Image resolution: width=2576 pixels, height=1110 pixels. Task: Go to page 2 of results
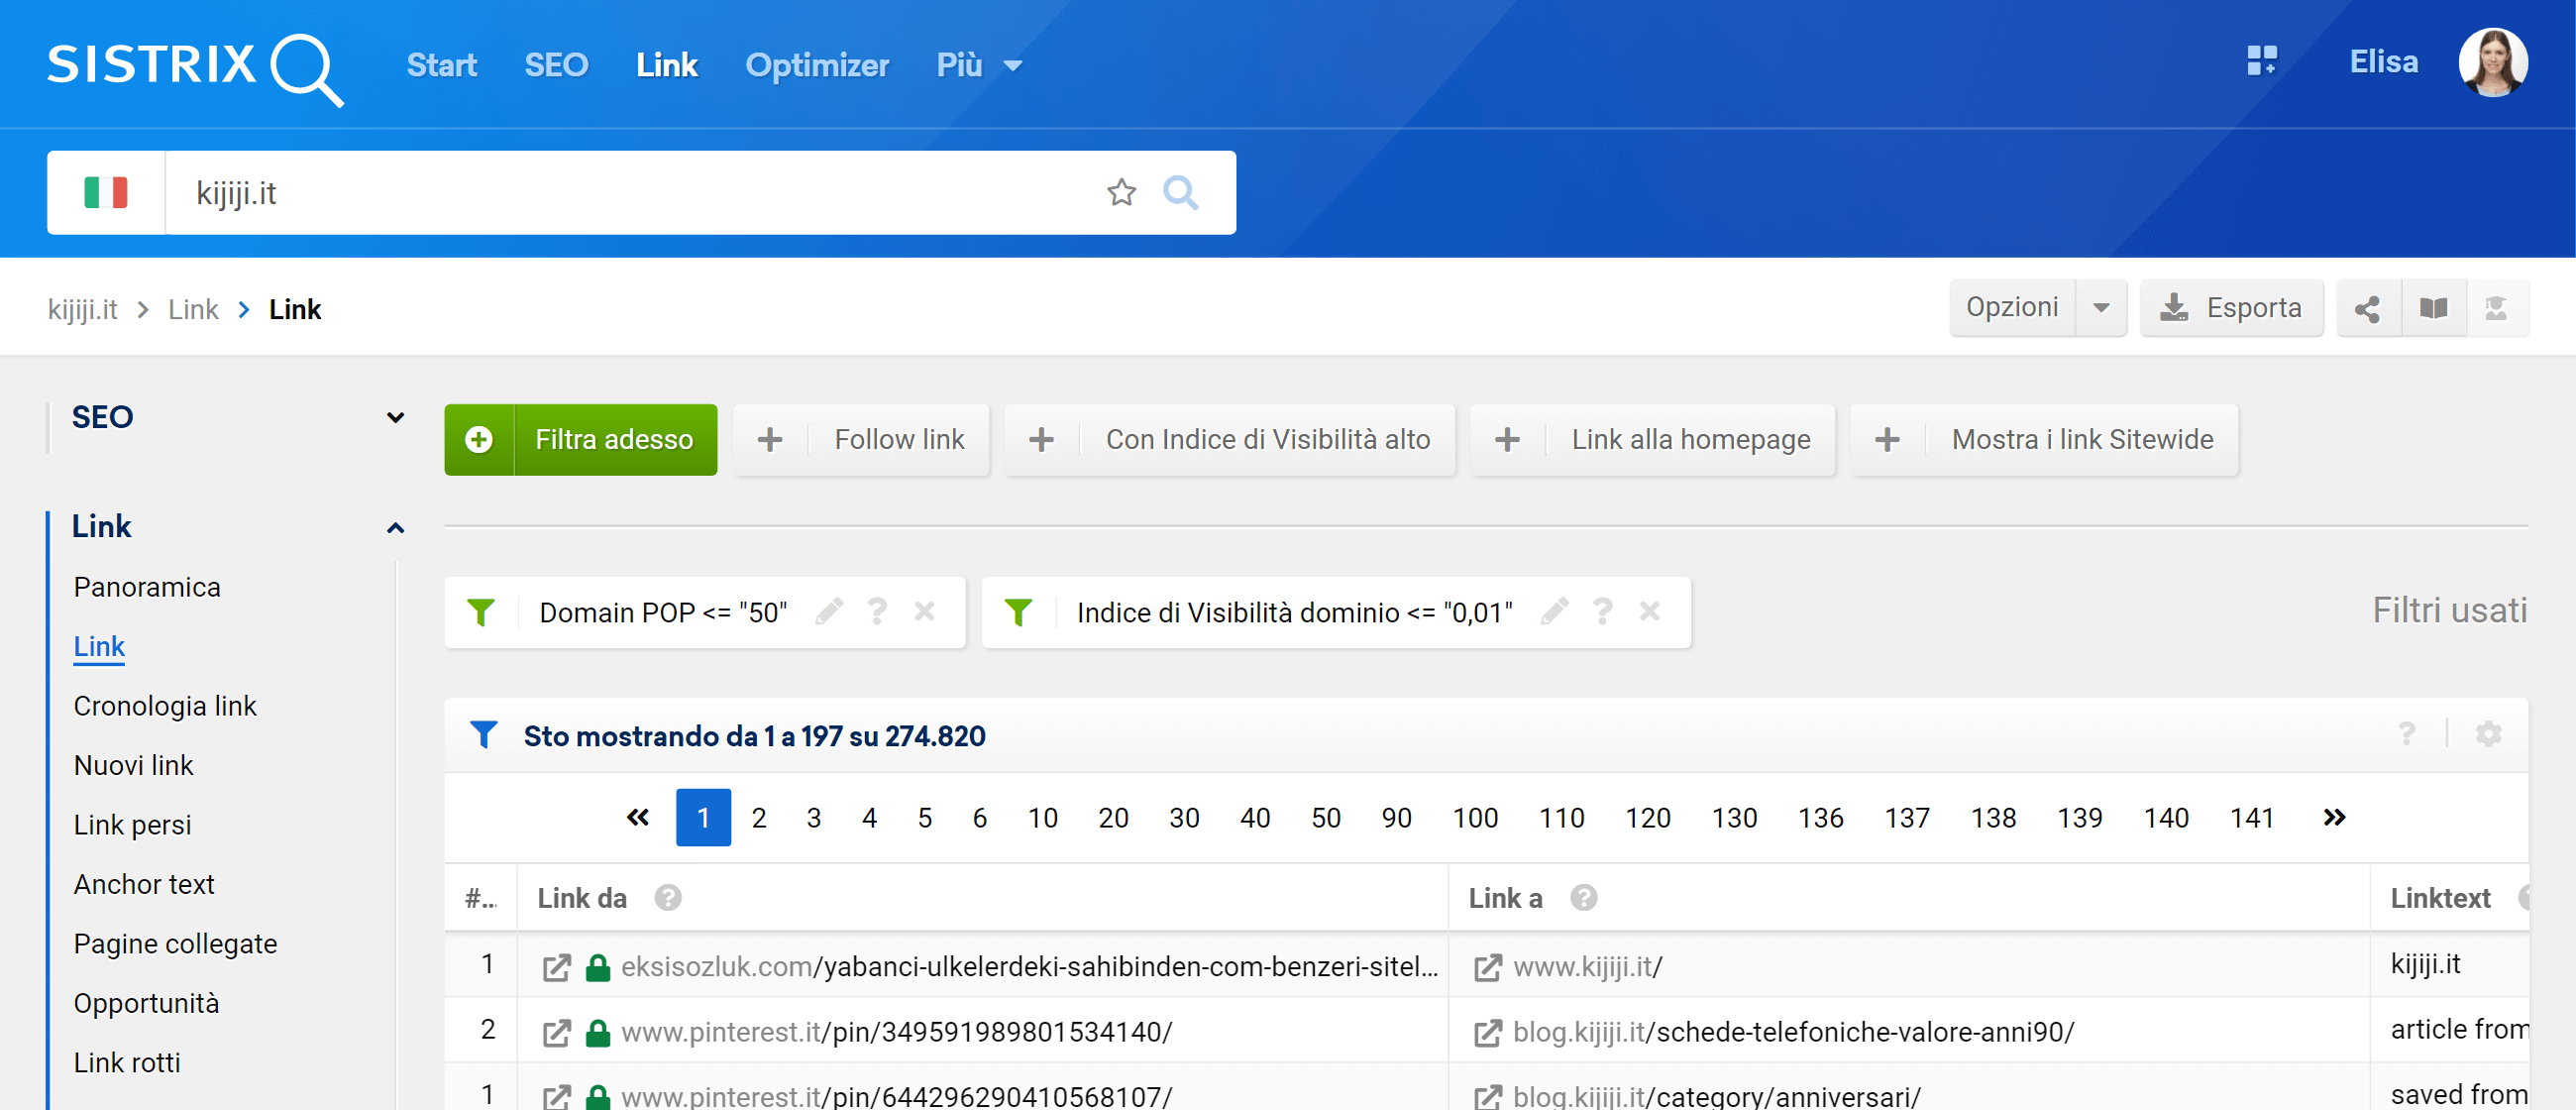point(759,817)
